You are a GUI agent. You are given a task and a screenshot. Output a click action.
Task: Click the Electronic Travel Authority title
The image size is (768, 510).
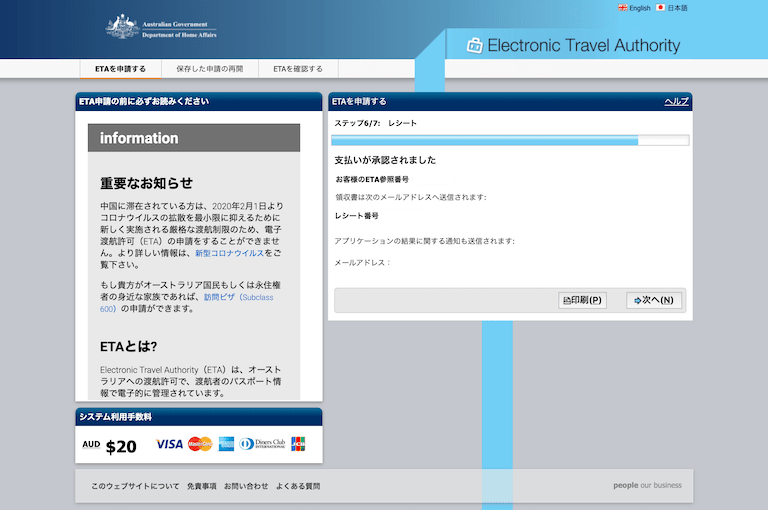tap(583, 46)
